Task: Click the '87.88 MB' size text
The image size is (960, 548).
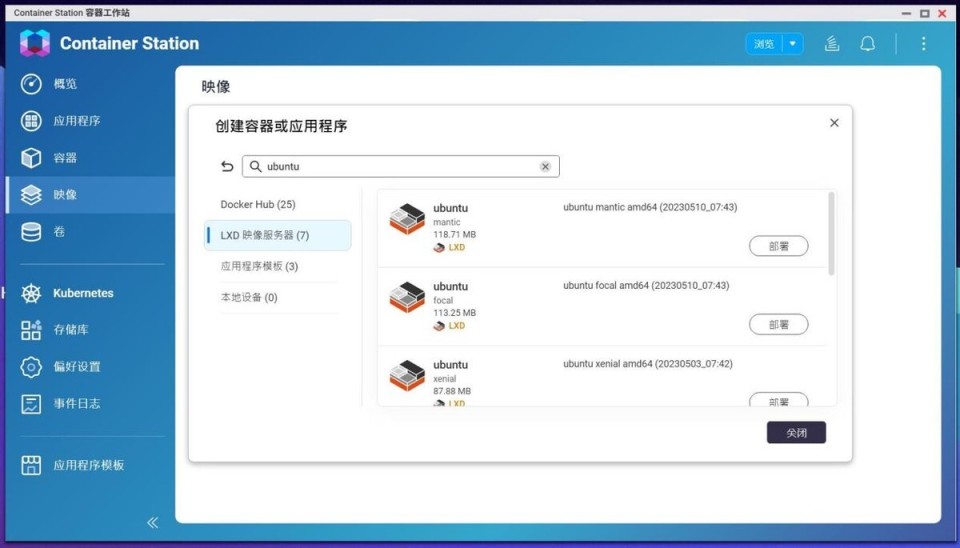Action: pos(452,391)
